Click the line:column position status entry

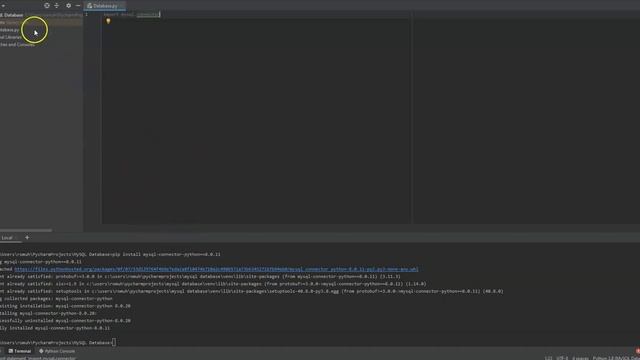point(549,358)
